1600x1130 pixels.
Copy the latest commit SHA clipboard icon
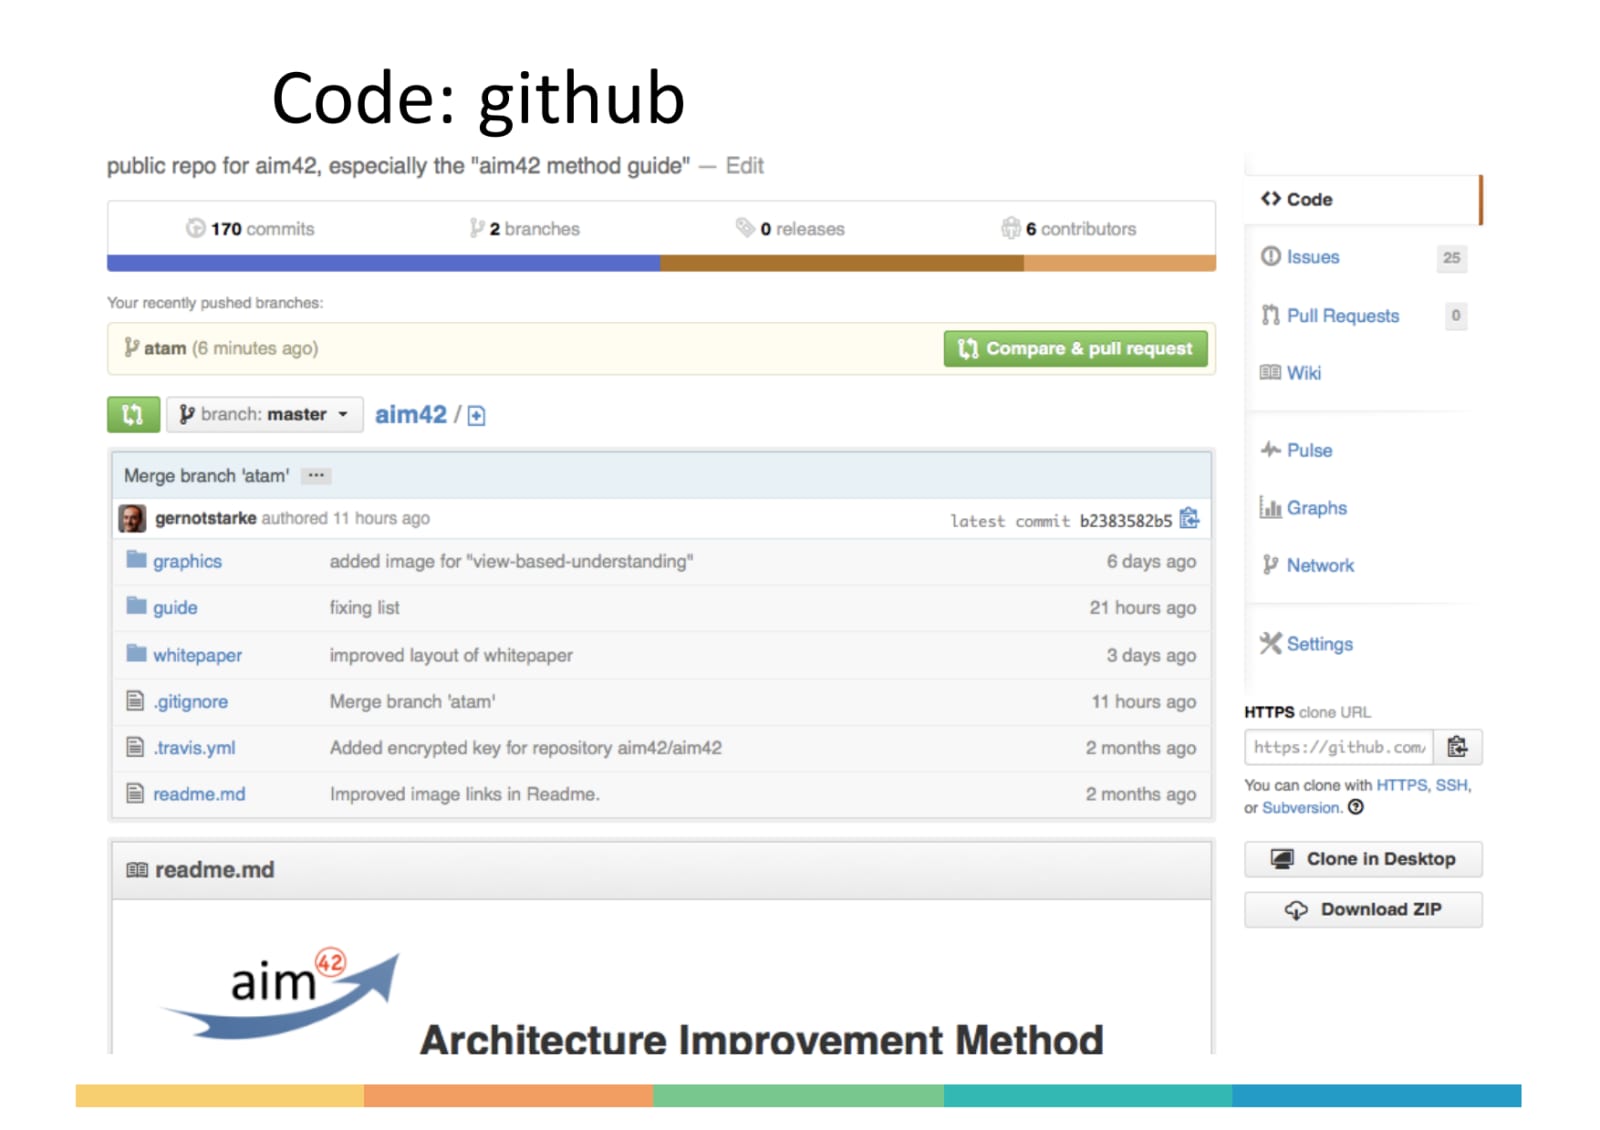point(1189,519)
